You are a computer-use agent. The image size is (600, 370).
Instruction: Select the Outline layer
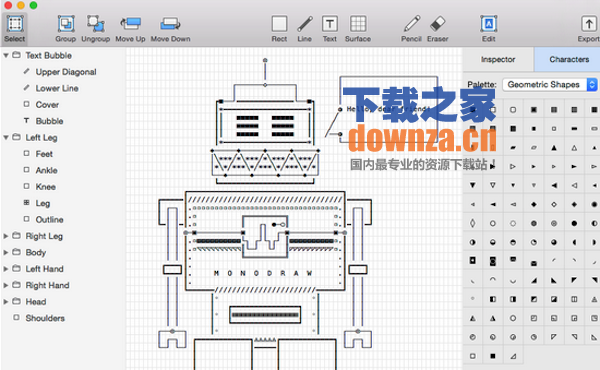pyautogui.click(x=49, y=220)
